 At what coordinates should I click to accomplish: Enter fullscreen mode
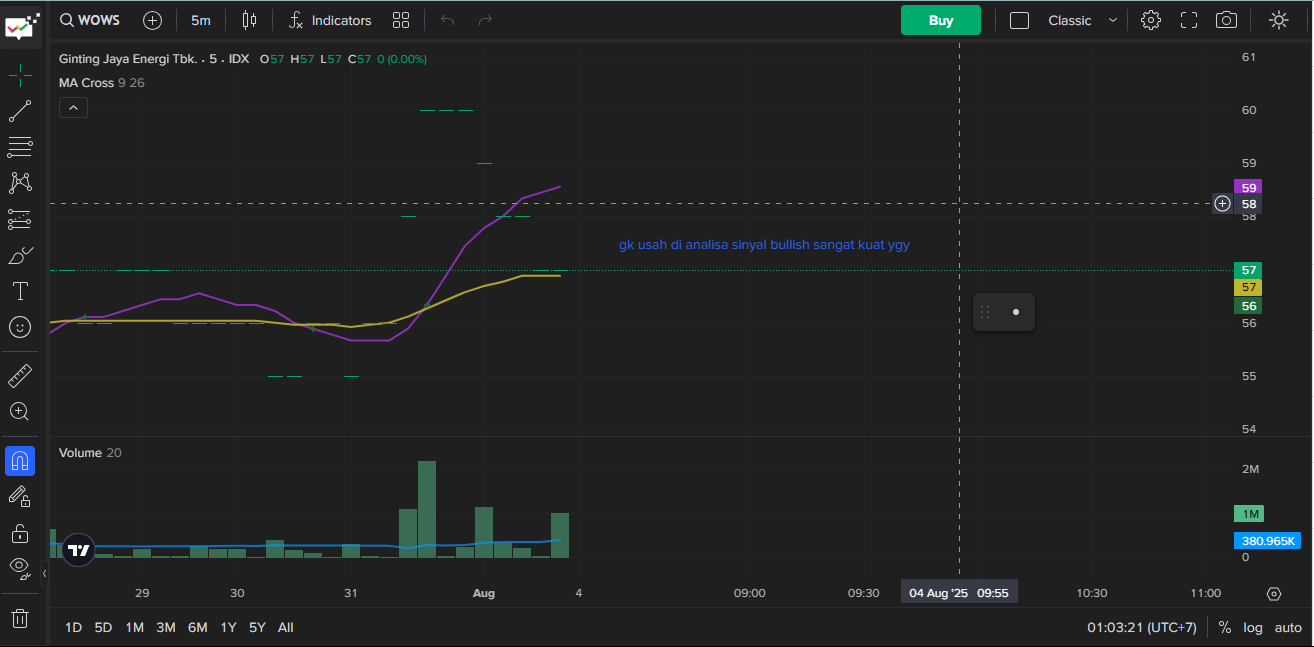point(1189,20)
